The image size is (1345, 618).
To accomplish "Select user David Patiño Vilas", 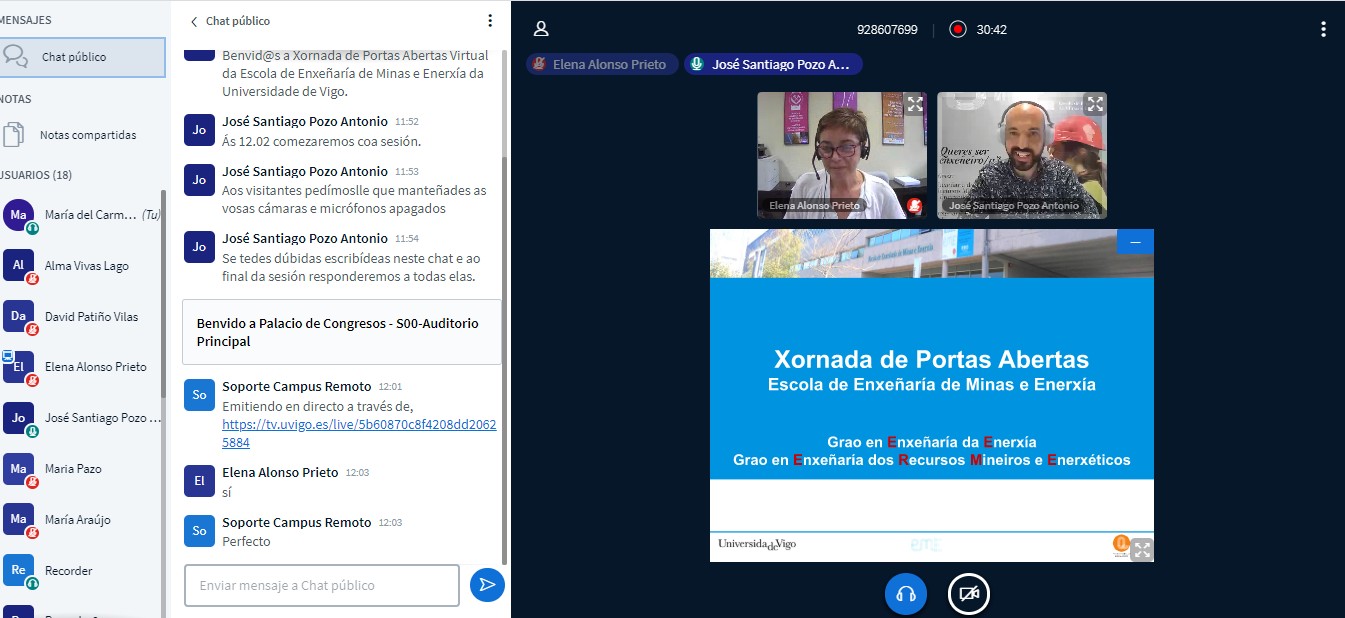I will click(x=82, y=317).
